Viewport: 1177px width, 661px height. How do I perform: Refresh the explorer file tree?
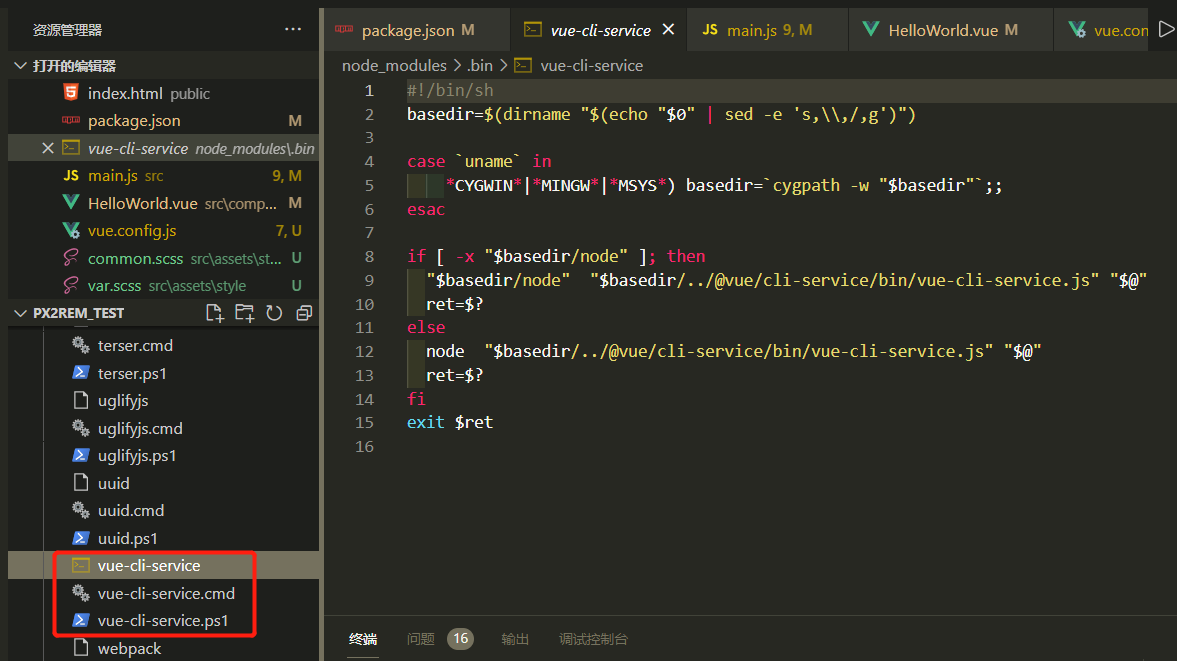tap(274, 313)
